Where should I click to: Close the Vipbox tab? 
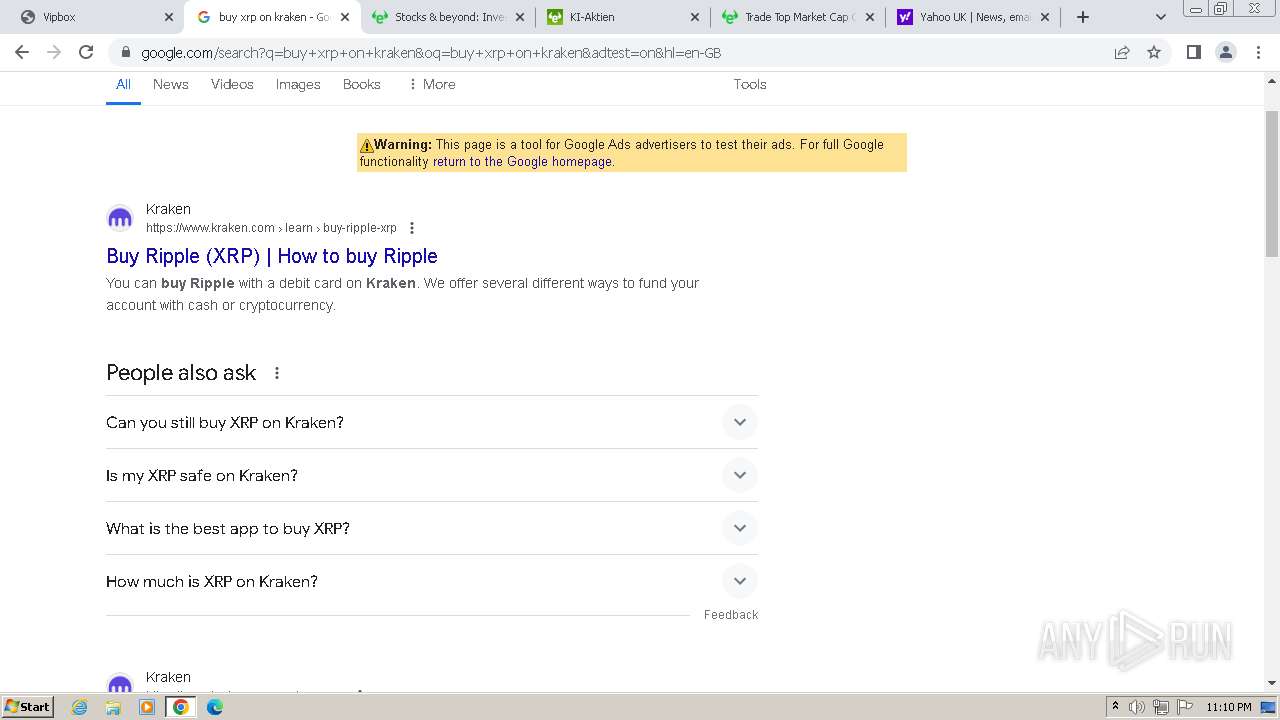(168, 17)
